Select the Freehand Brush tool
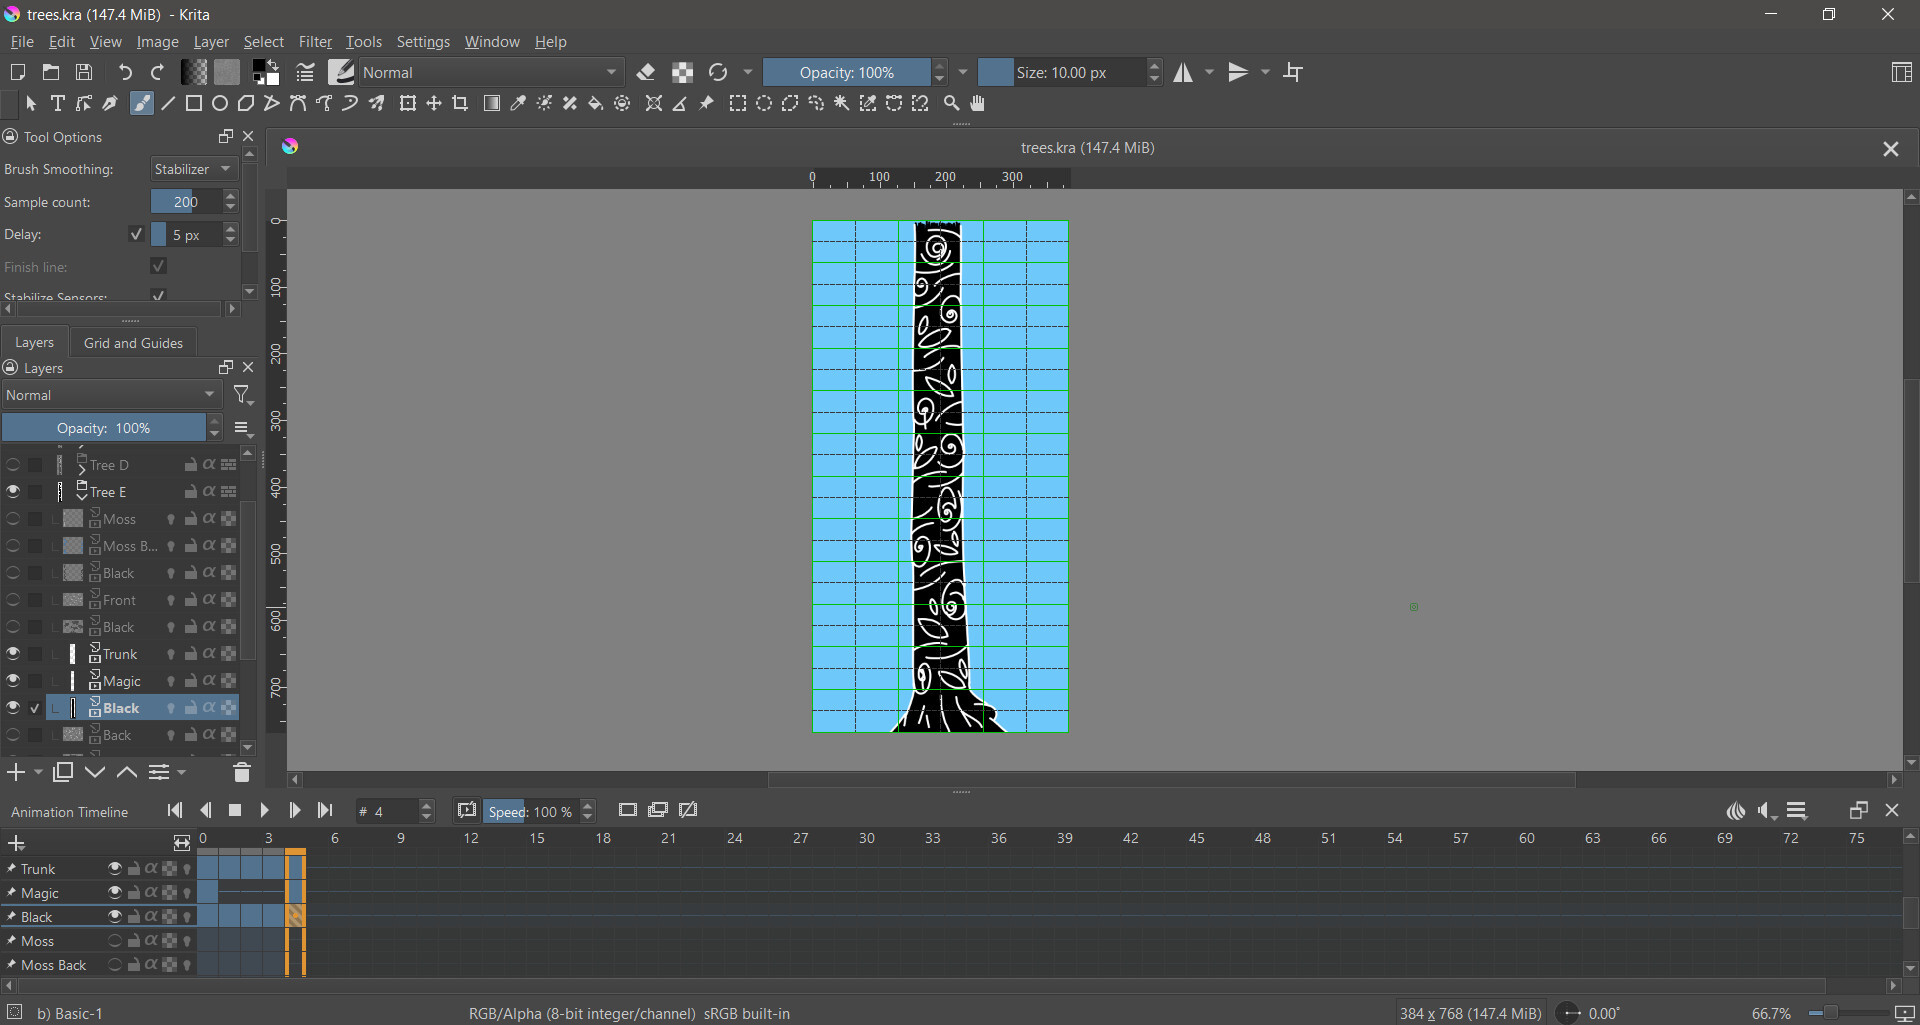The height and width of the screenshot is (1025, 1920). [x=142, y=104]
